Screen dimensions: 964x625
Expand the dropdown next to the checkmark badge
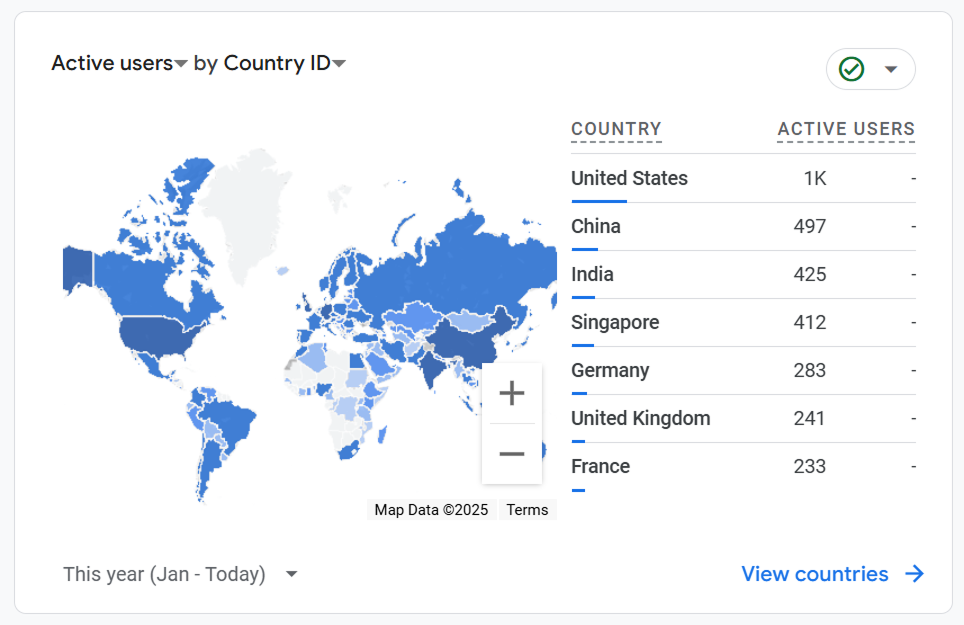(x=888, y=69)
